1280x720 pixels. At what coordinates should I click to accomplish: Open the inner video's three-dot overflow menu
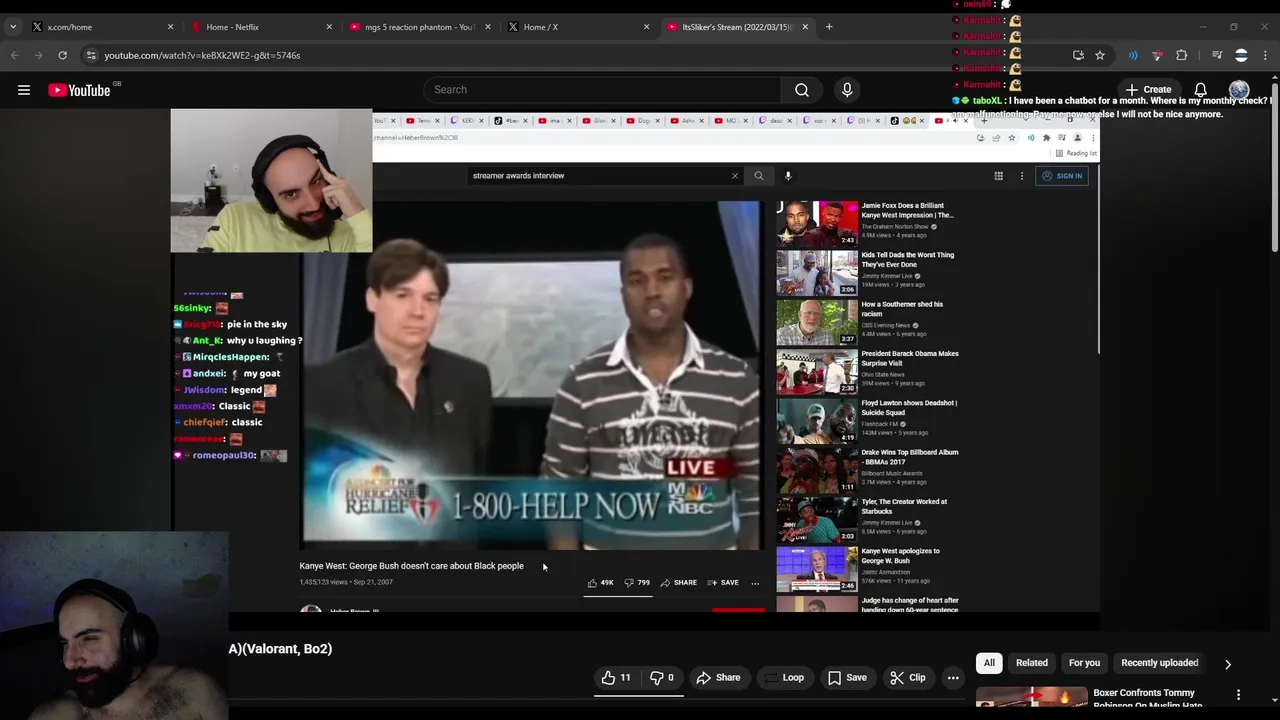(x=755, y=583)
